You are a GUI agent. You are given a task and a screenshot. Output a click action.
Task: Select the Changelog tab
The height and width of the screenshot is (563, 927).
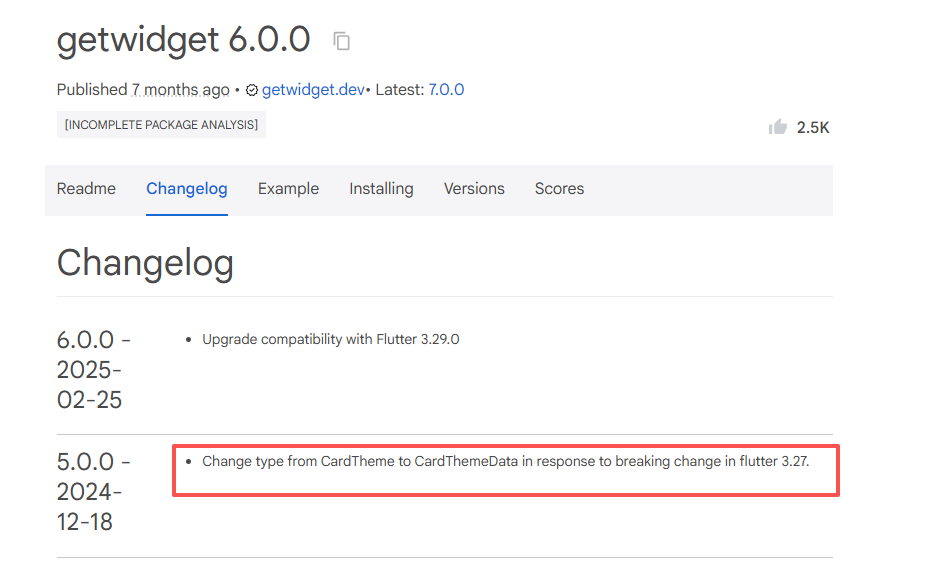186,188
